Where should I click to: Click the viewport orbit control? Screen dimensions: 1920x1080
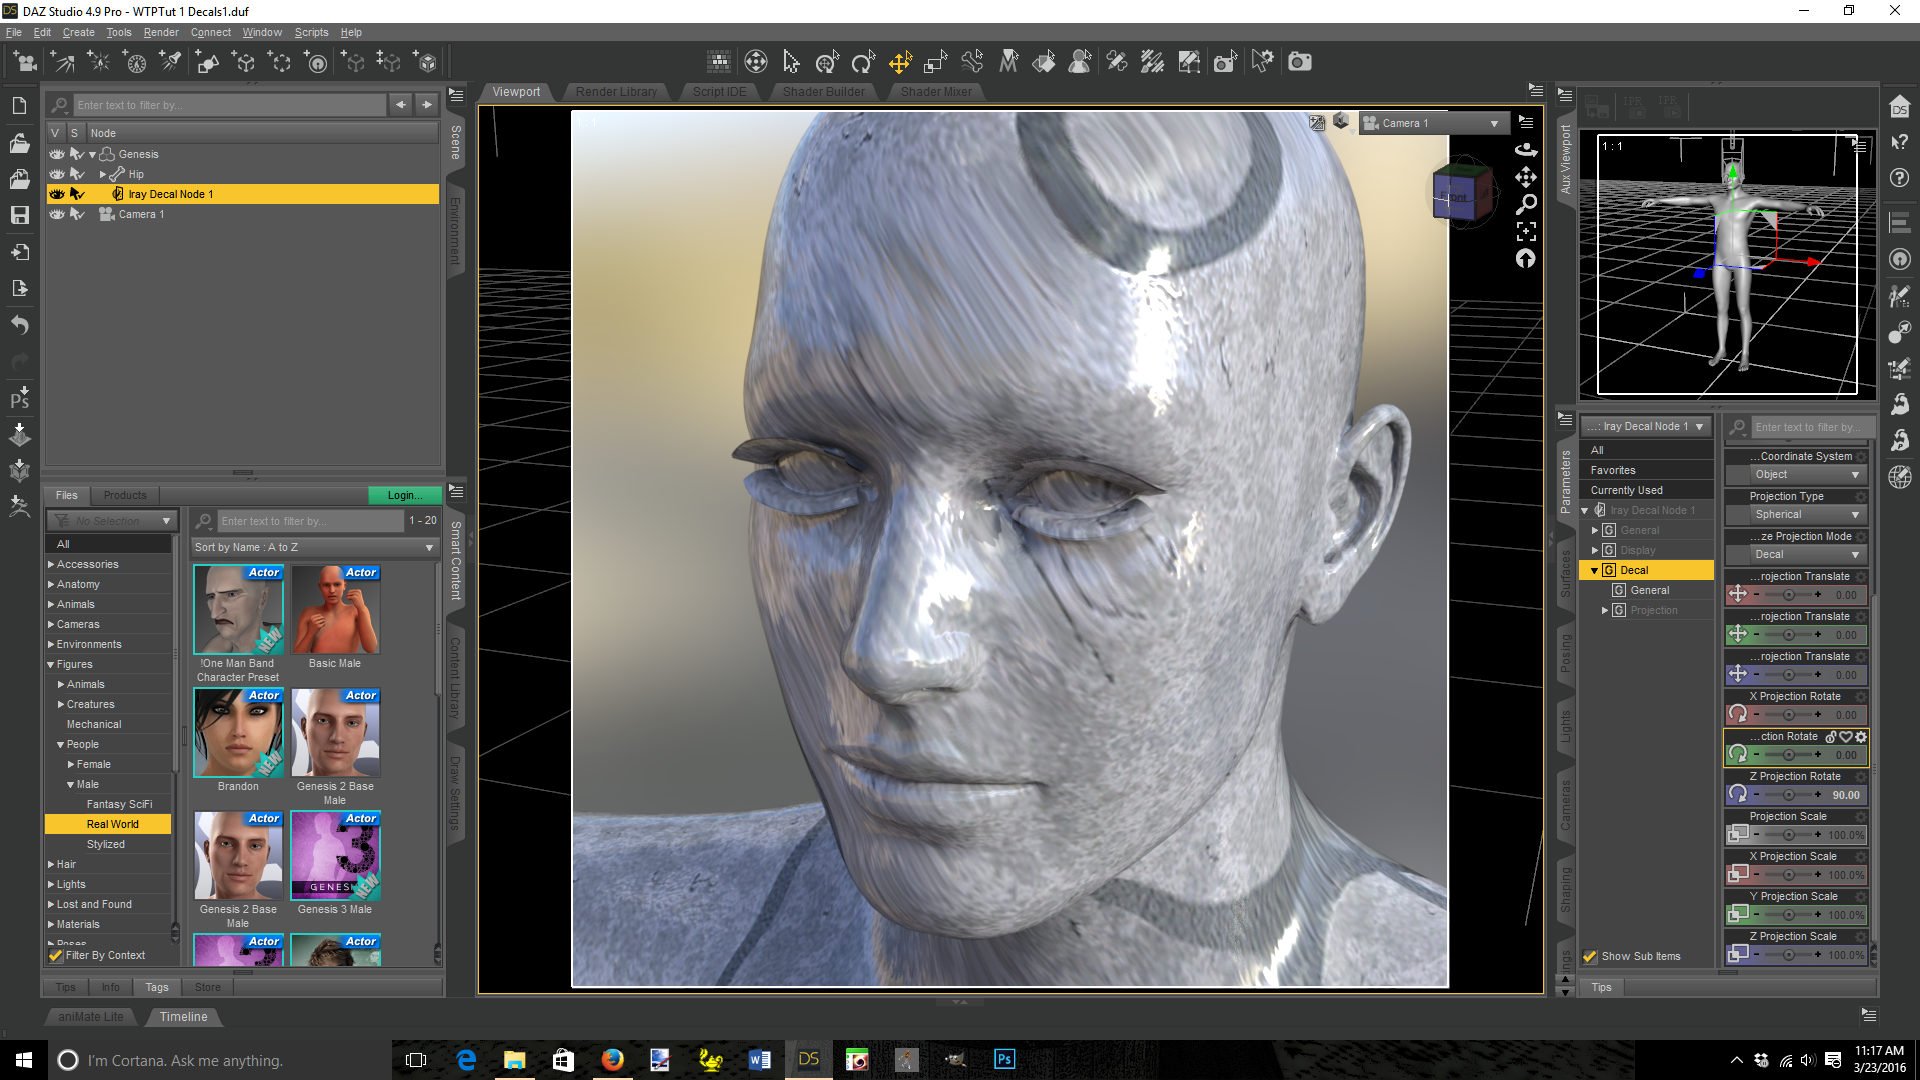click(x=1526, y=150)
